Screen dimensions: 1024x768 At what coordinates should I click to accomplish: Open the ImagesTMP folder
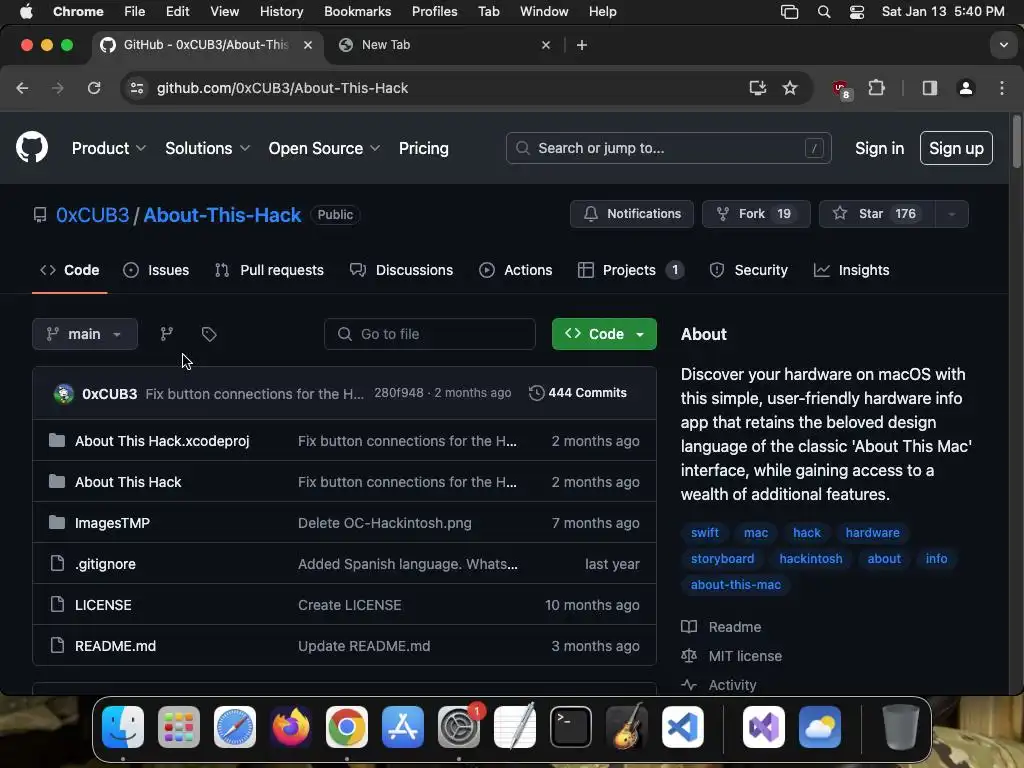click(x=112, y=523)
